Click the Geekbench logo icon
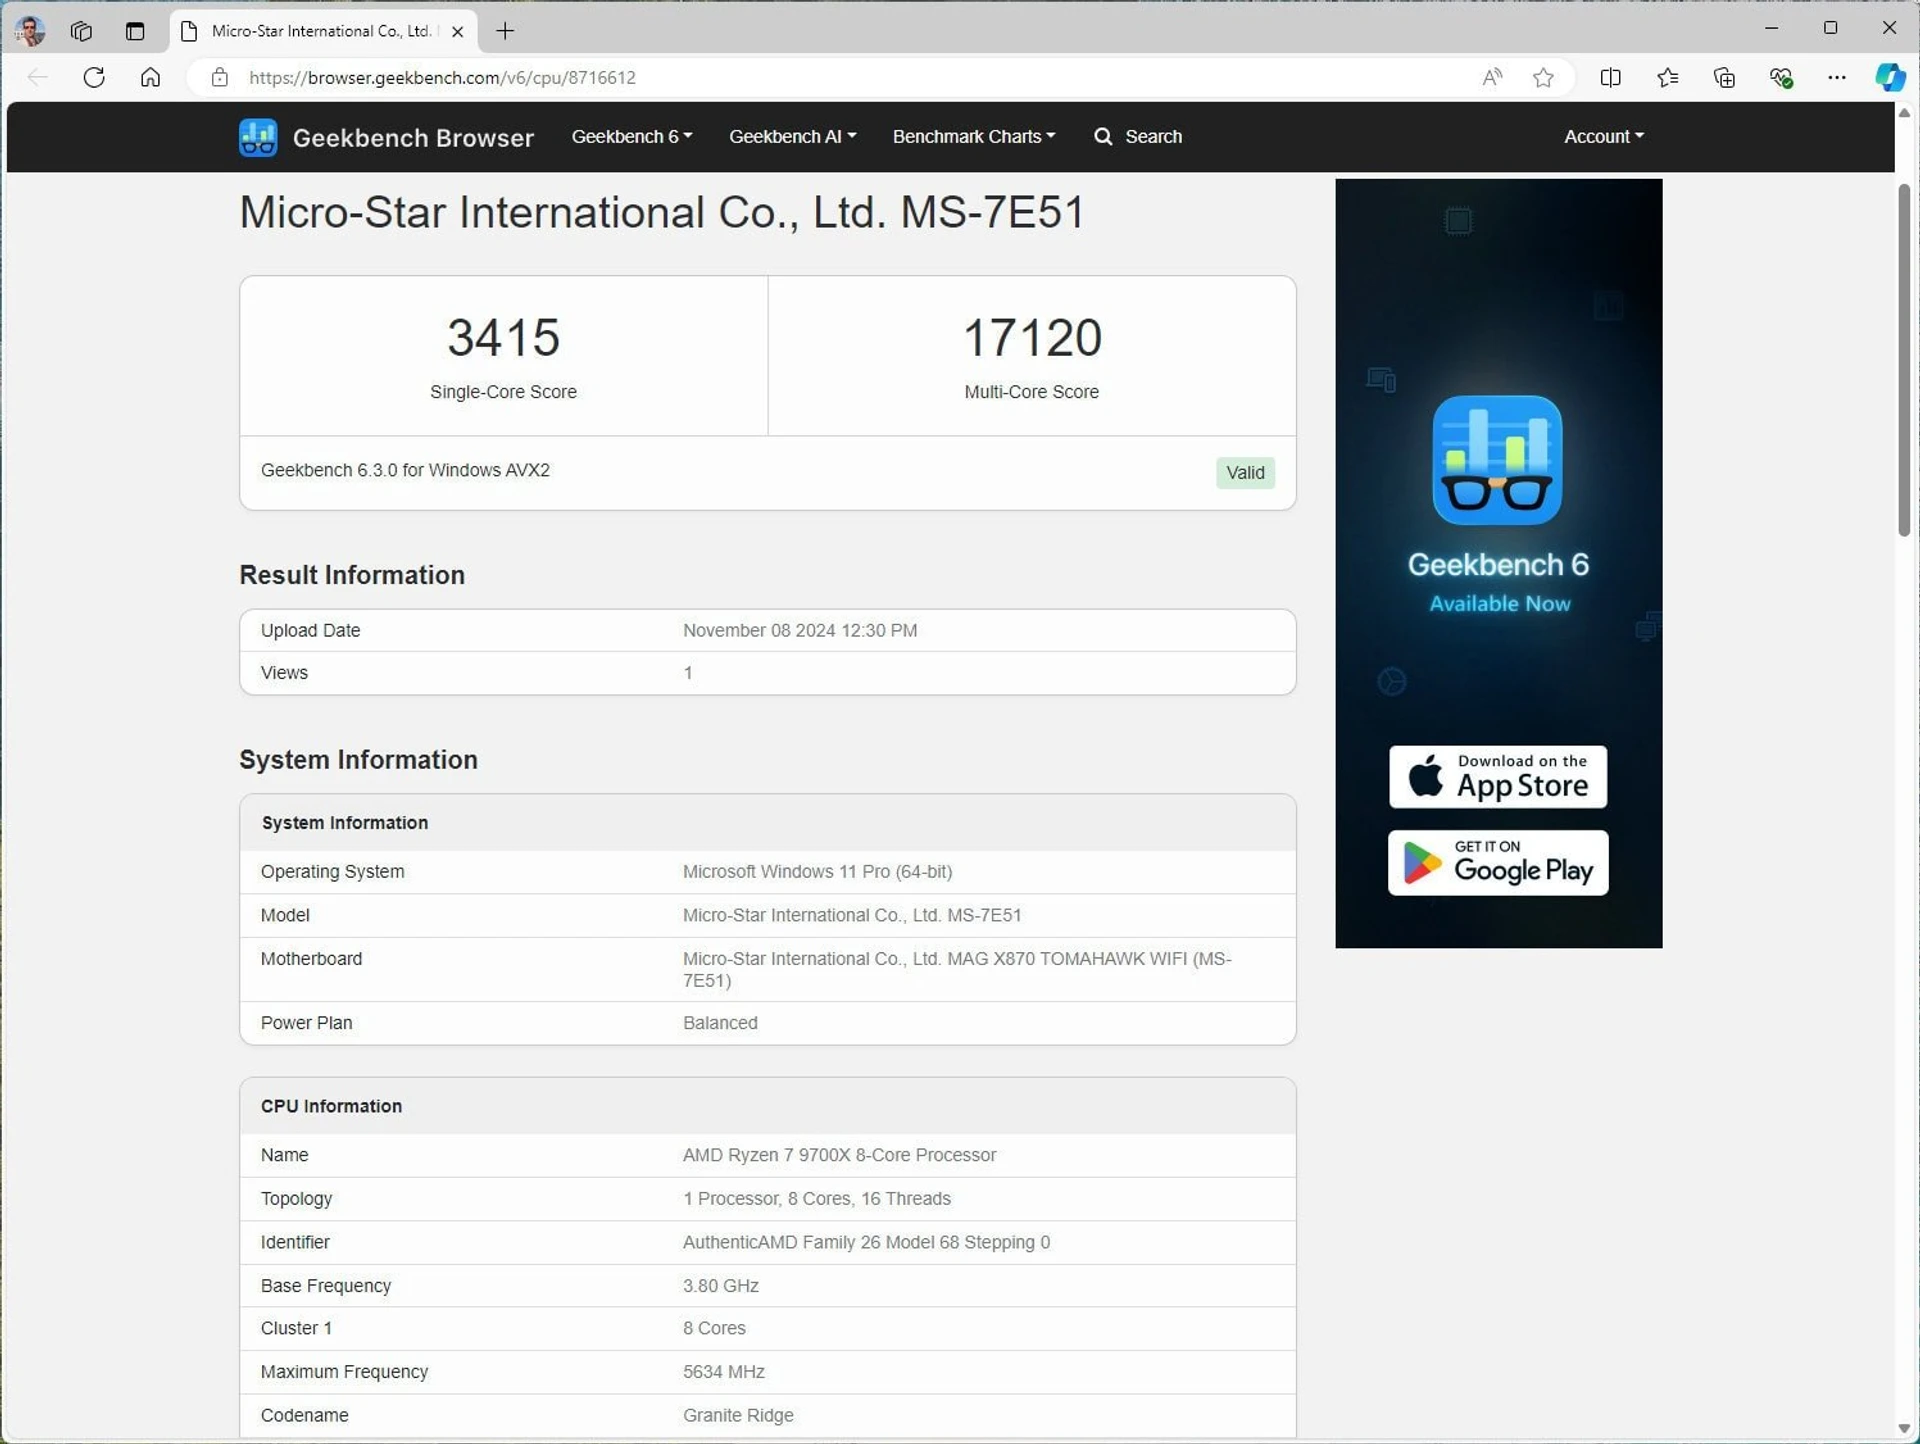This screenshot has width=1920, height=1444. (258, 137)
